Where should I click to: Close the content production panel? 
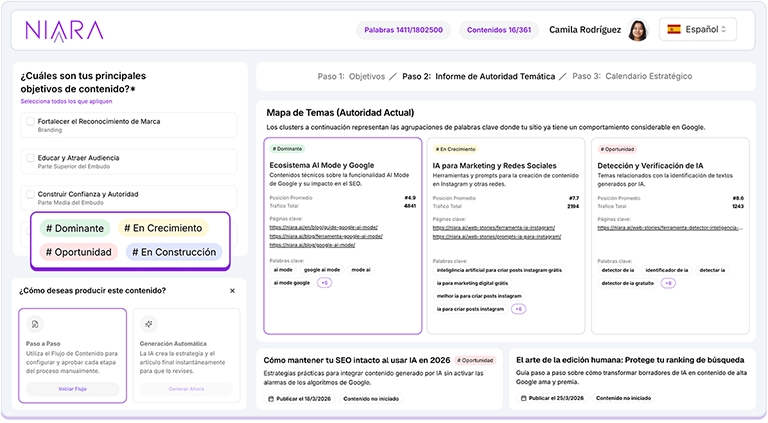click(x=232, y=291)
